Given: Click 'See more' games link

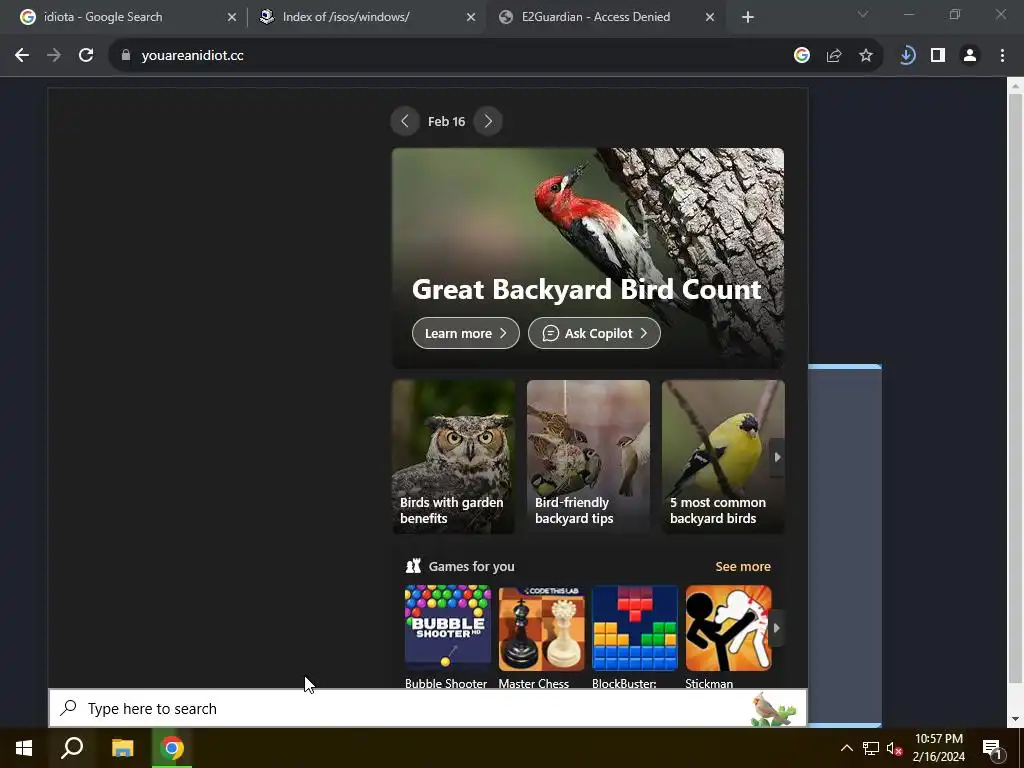Looking at the screenshot, I should point(743,567).
